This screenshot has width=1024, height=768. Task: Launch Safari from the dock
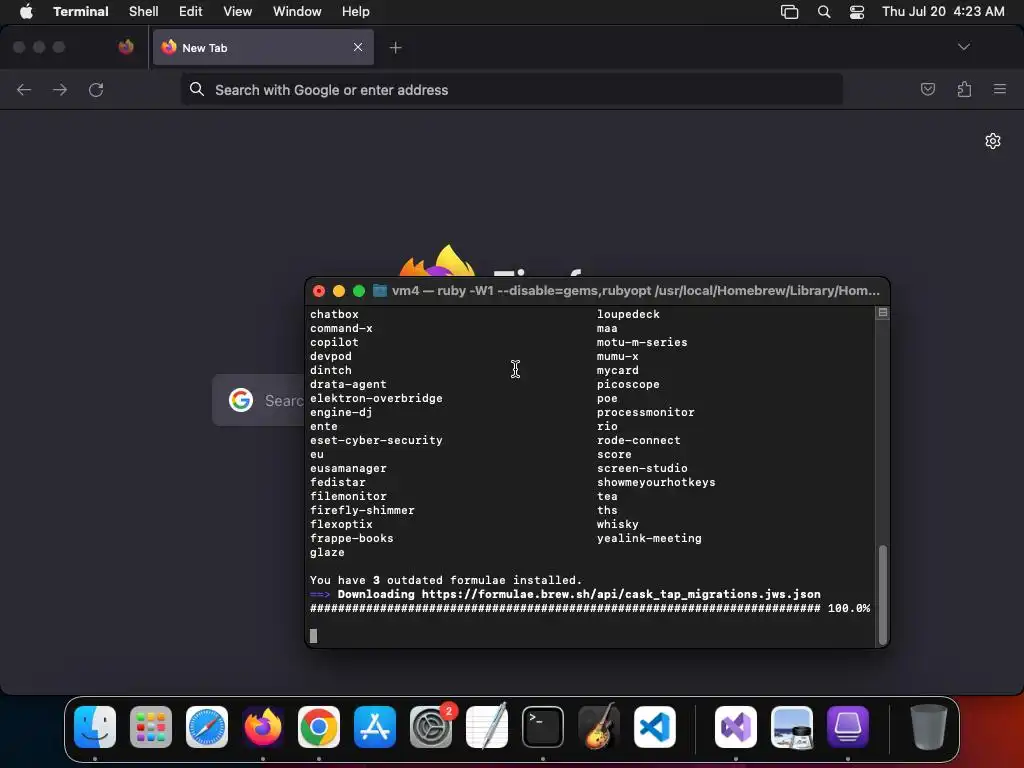[x=207, y=727]
